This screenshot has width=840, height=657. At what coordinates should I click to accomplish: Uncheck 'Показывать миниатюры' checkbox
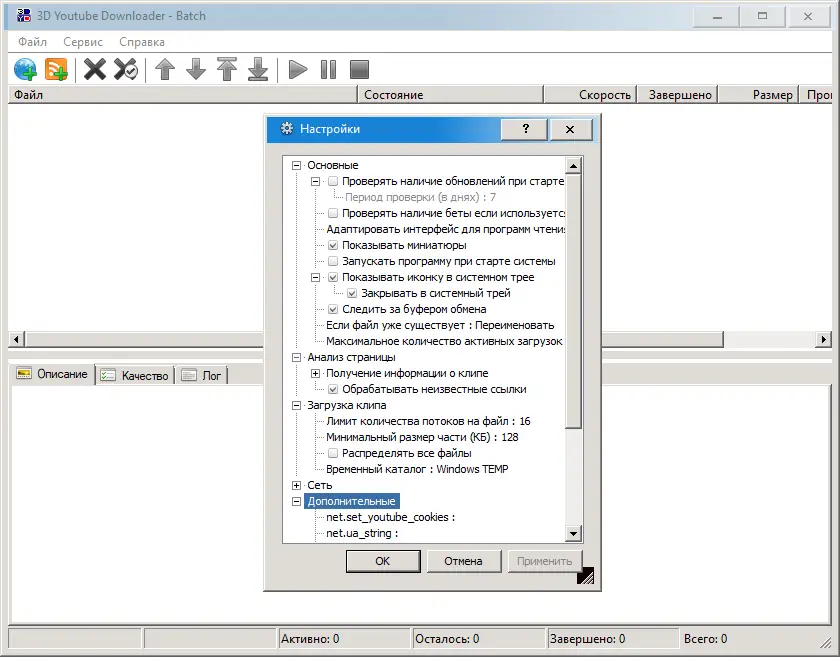tap(333, 245)
